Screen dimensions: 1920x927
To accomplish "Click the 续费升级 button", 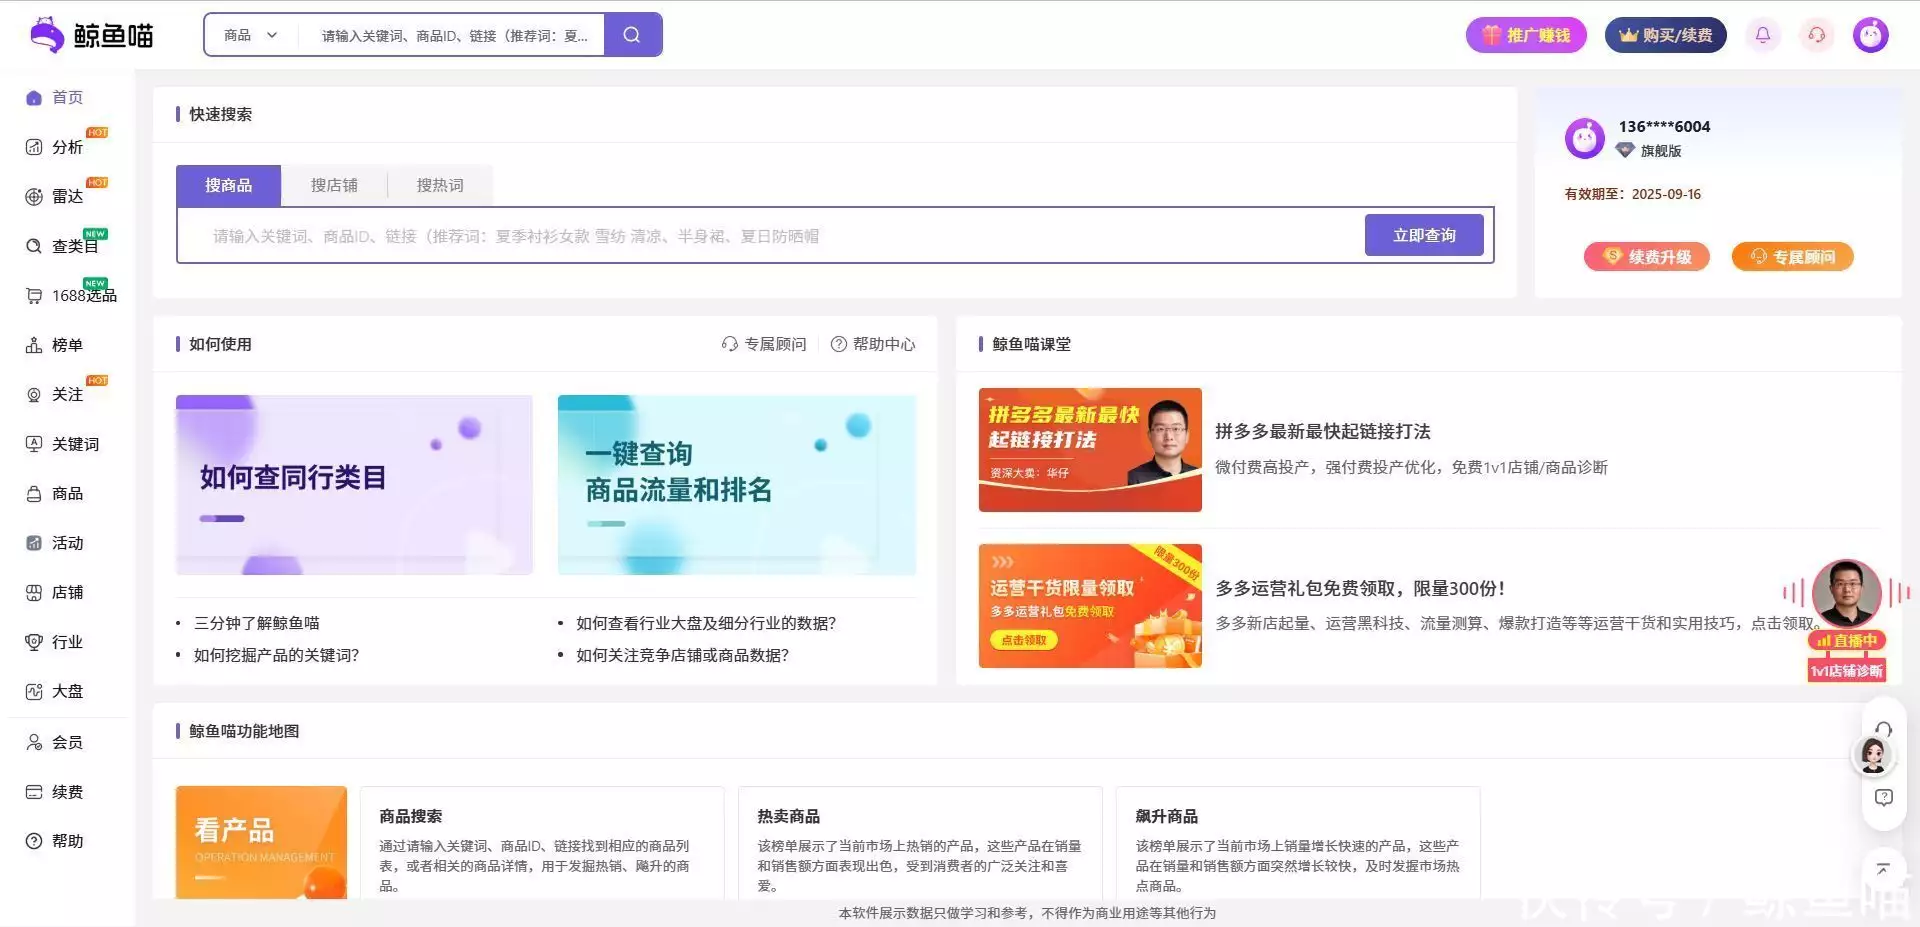I will click(1646, 257).
